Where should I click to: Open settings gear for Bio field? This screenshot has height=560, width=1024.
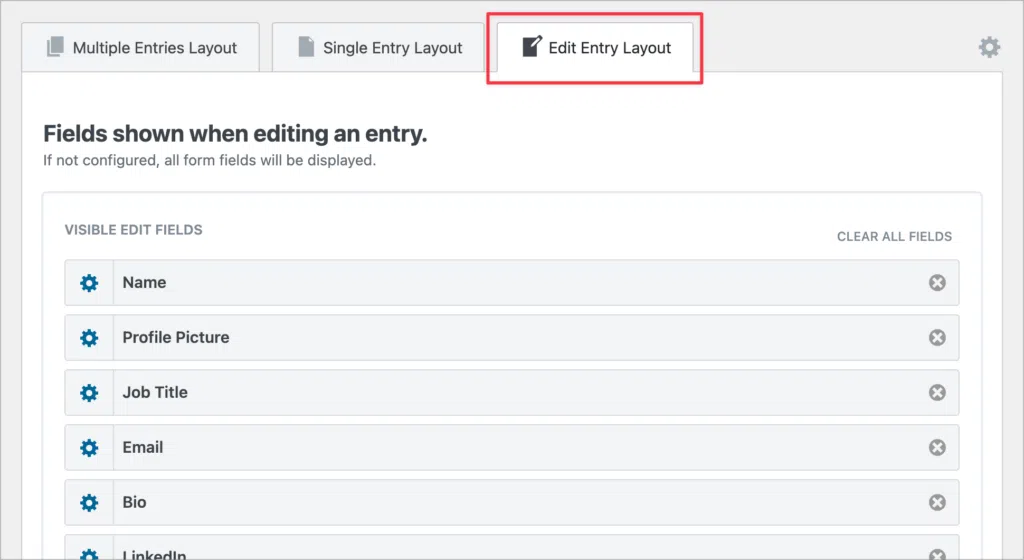[x=89, y=502]
